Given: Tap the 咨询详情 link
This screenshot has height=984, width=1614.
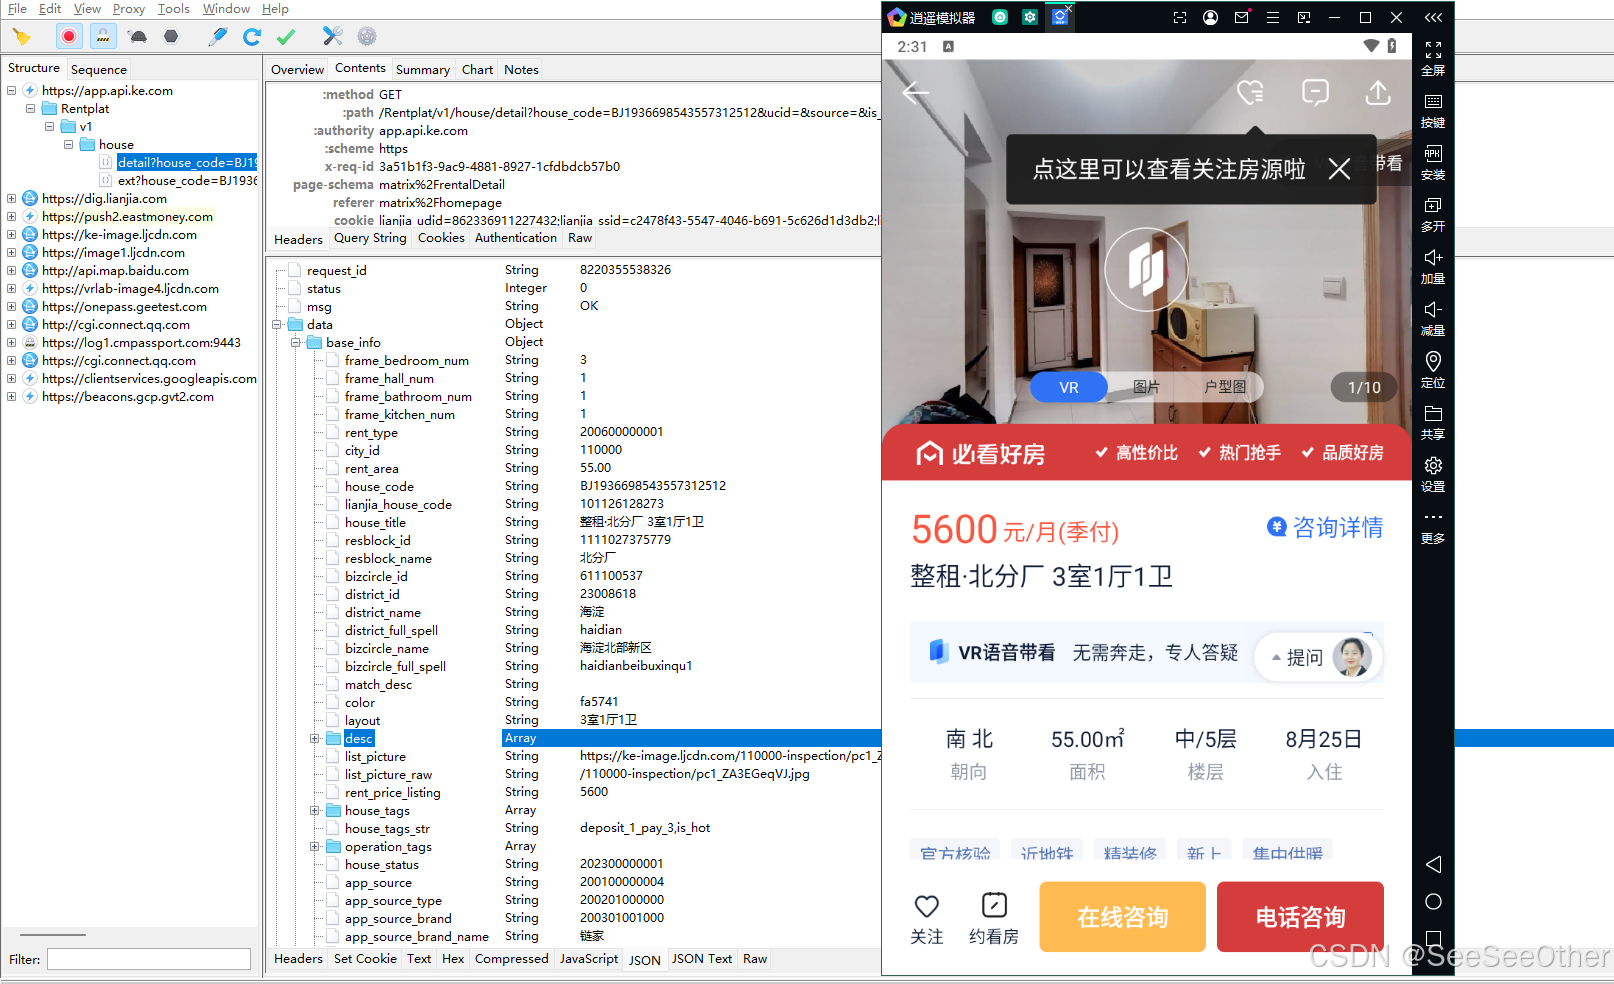Looking at the screenshot, I should pyautogui.click(x=1325, y=527).
